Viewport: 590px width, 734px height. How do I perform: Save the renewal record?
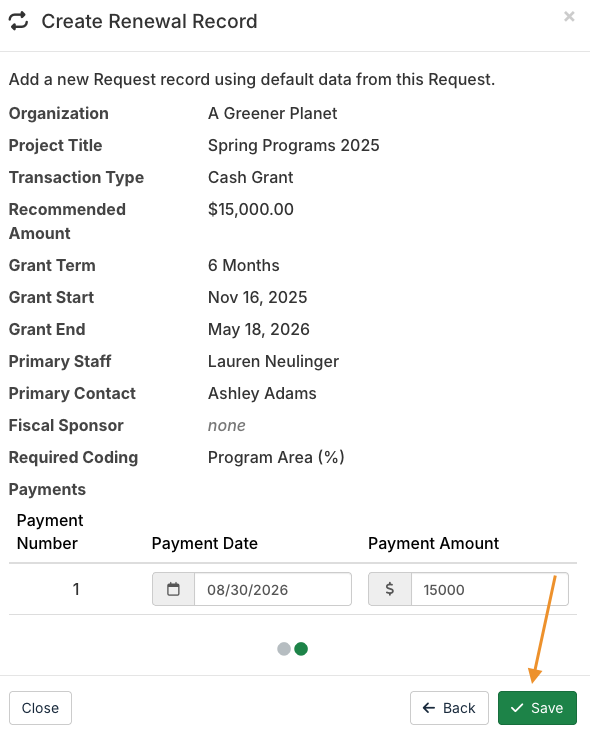537,708
